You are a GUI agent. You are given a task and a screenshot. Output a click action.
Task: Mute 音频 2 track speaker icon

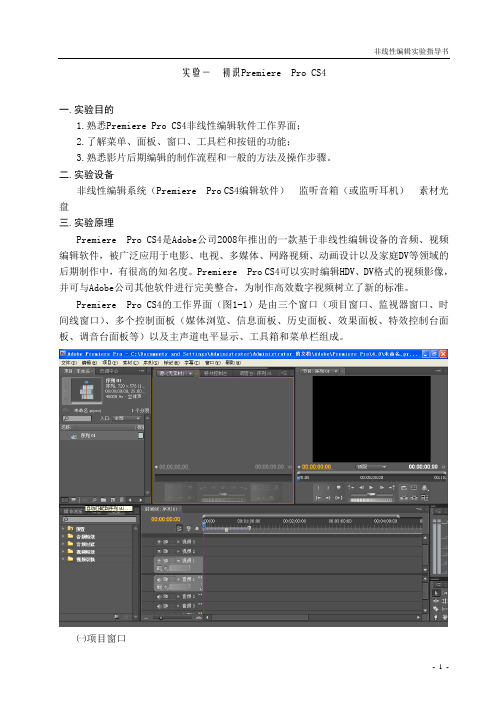coord(159,597)
